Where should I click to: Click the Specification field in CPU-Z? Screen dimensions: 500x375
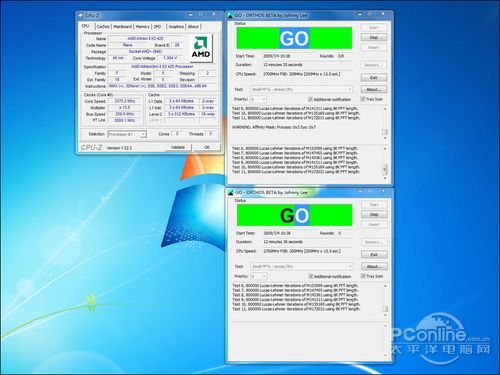[x=162, y=67]
